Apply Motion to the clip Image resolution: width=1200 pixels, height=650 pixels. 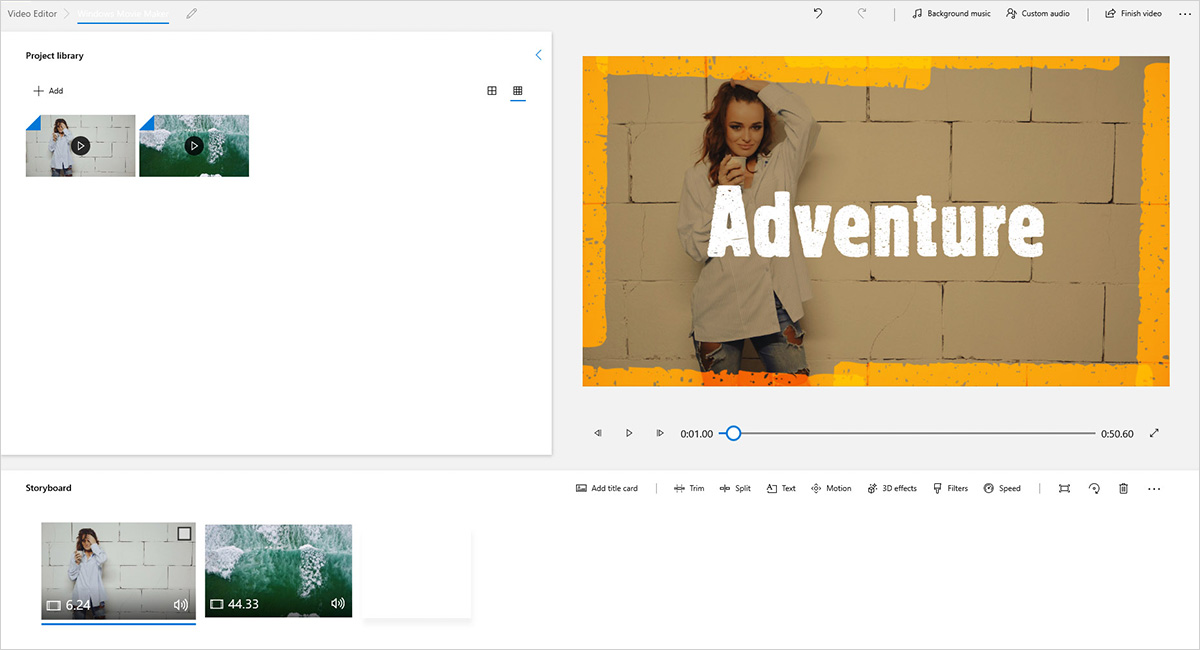coord(831,488)
